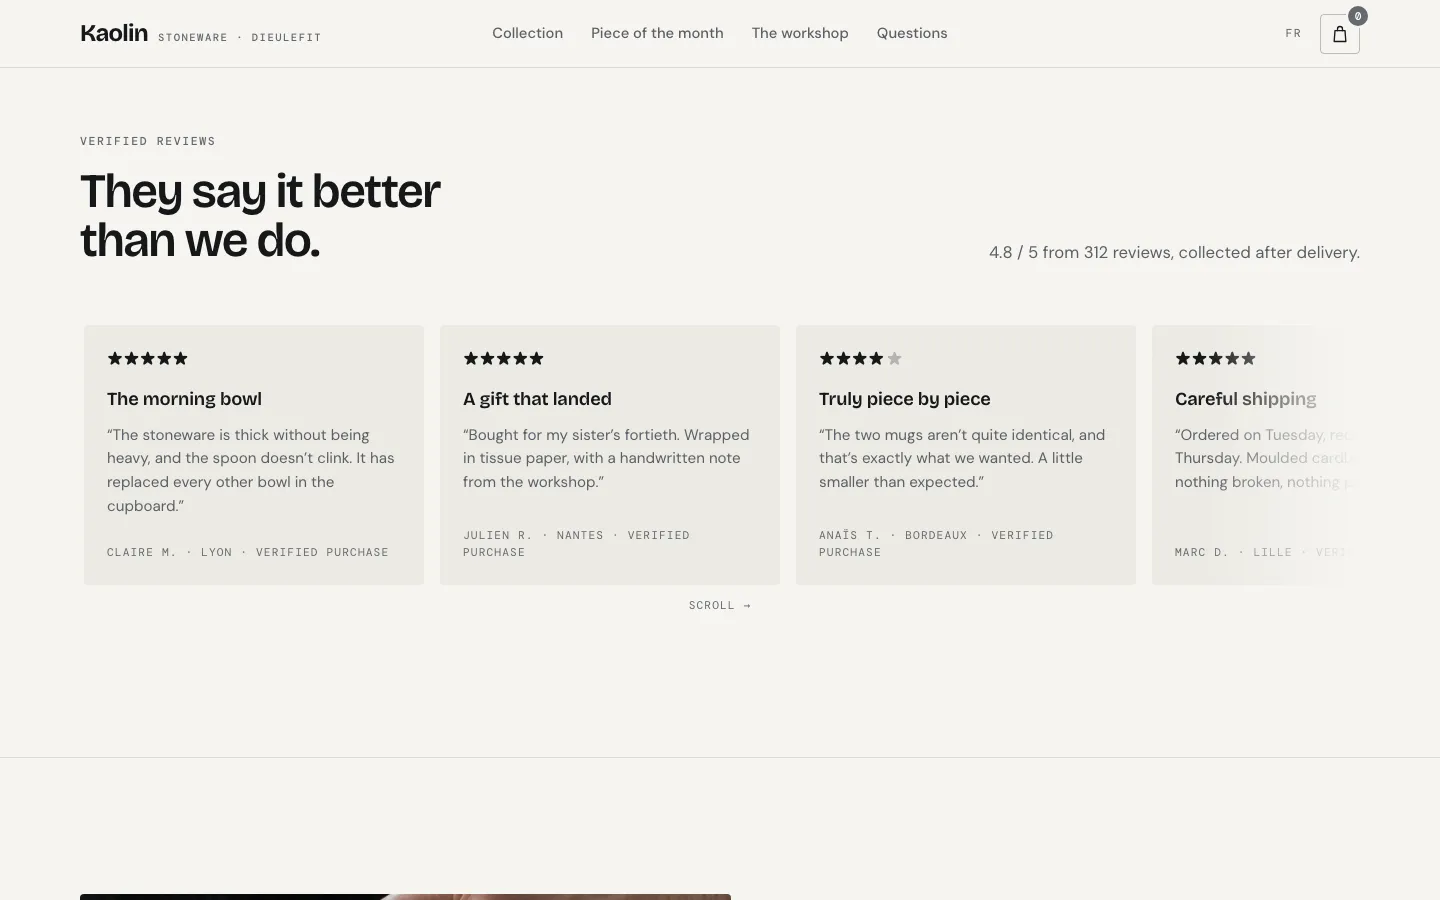Click the Kaolin logo
Viewport: 1440px width, 900px height.
pyautogui.click(x=114, y=33)
